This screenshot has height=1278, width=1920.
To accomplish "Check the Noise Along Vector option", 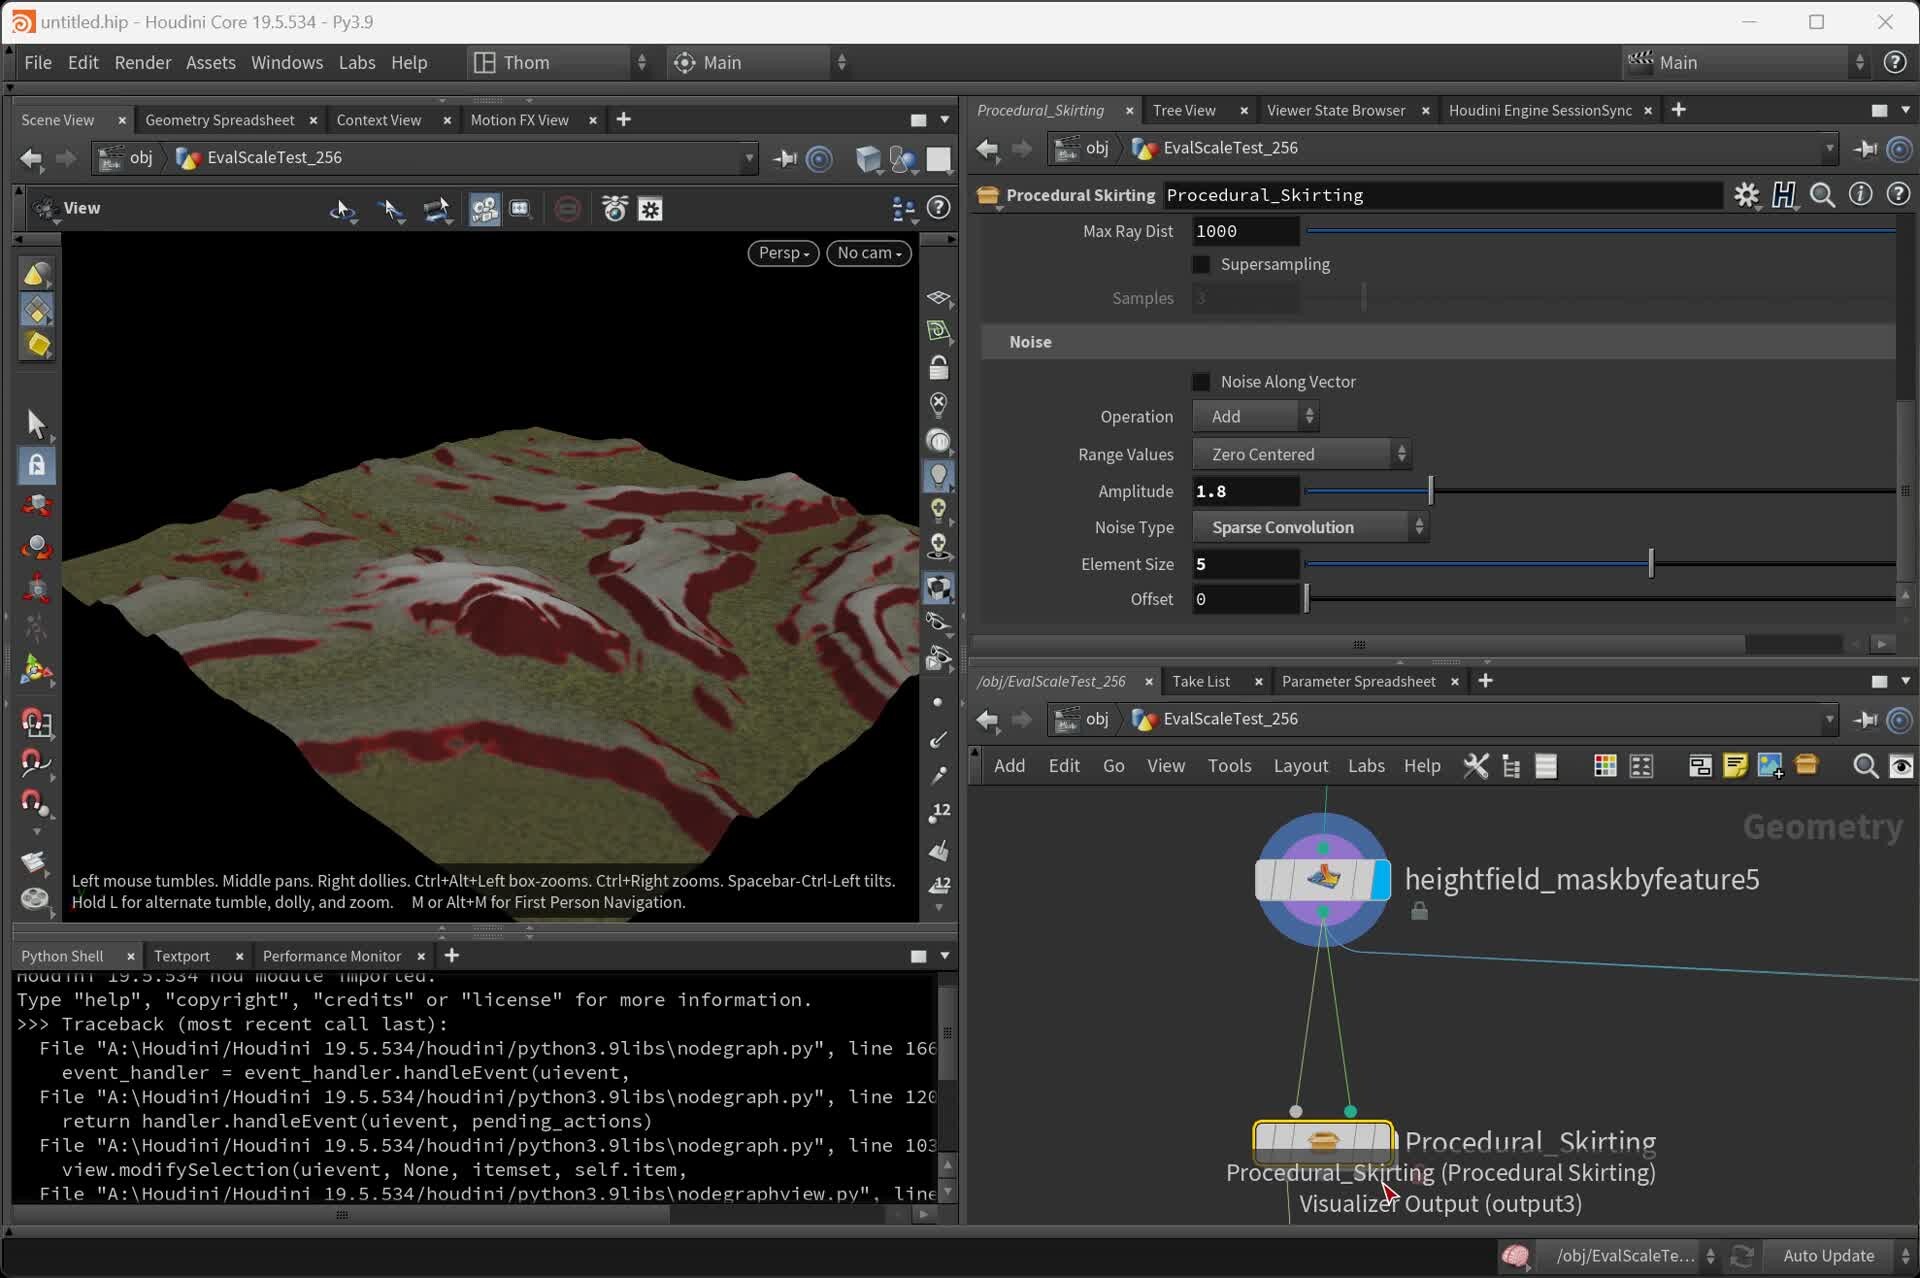I will pos(1201,381).
